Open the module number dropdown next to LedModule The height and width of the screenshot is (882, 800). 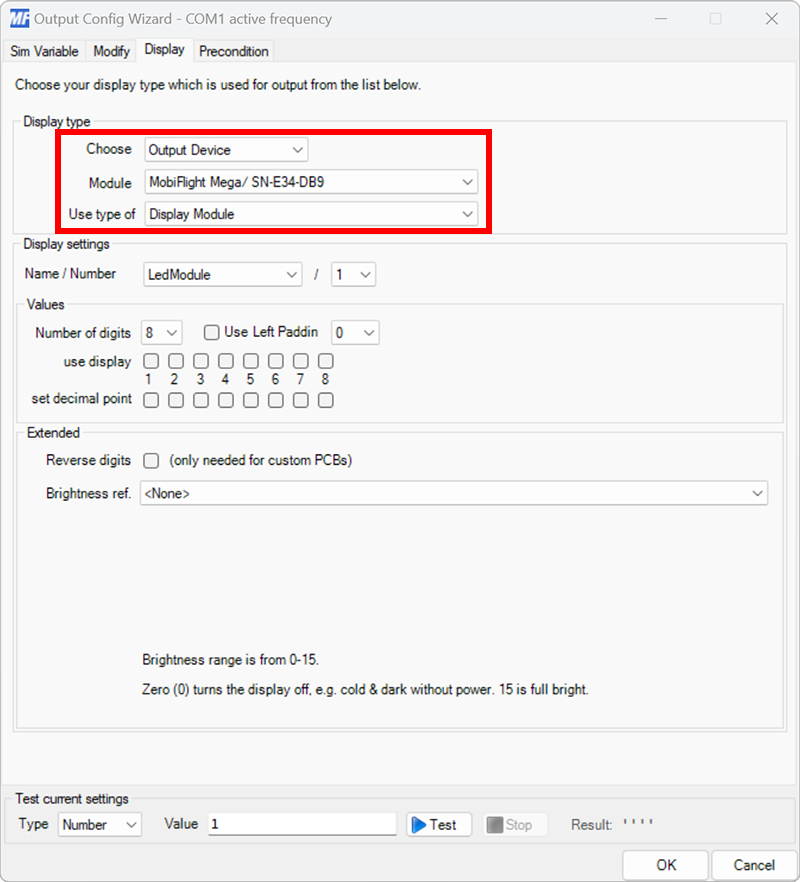coord(366,273)
